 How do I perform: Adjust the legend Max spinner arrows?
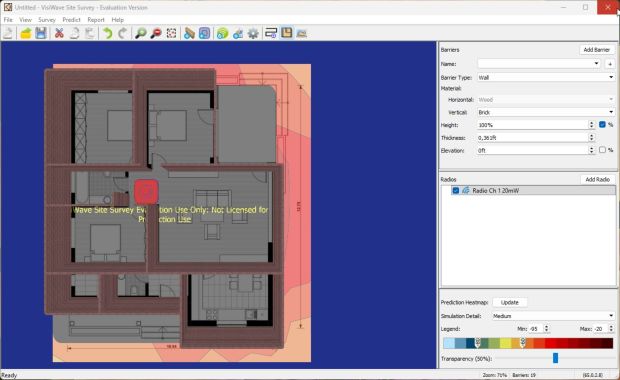pyautogui.click(x=611, y=329)
